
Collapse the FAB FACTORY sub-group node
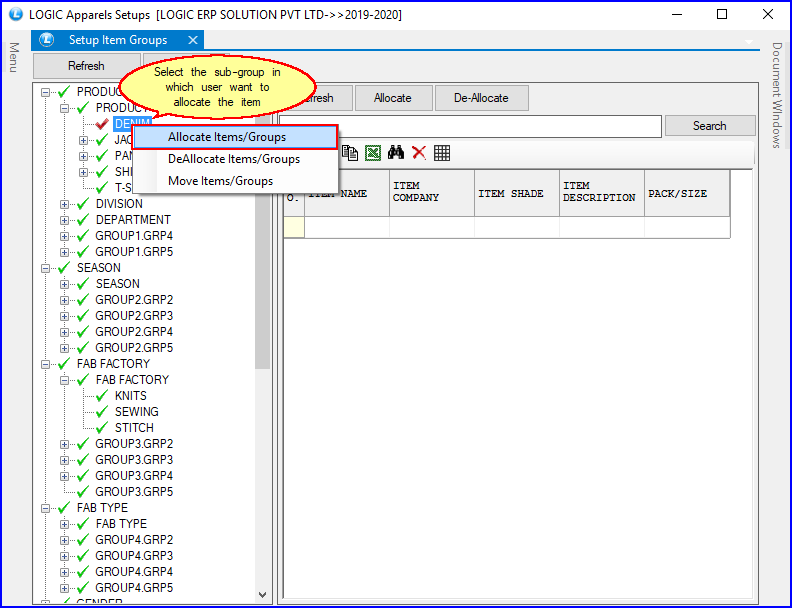point(65,380)
